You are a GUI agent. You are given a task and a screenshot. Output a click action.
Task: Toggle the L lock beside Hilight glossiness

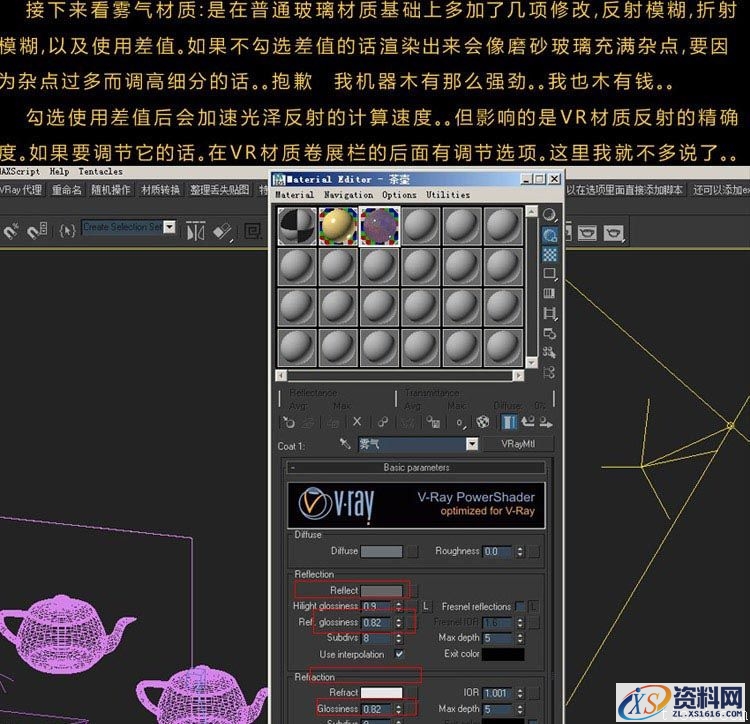(x=426, y=606)
